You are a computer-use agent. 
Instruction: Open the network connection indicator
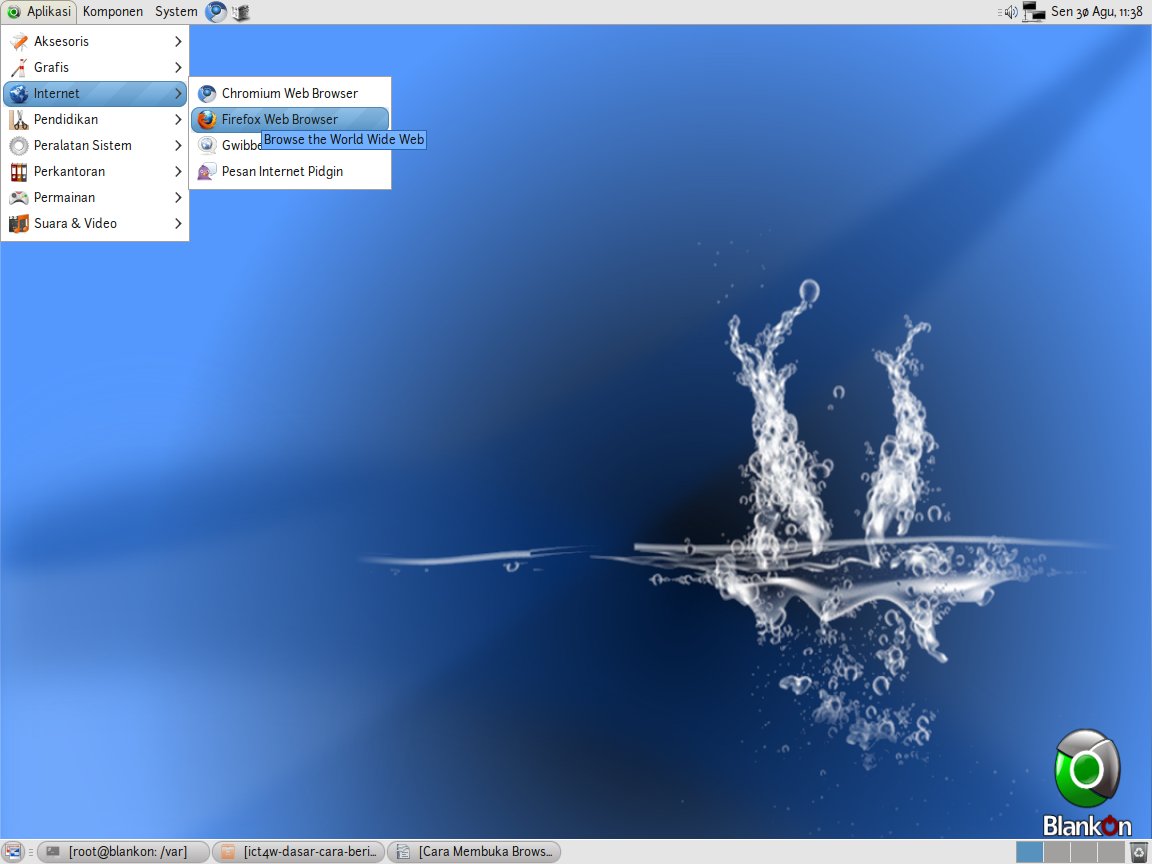click(x=1033, y=12)
